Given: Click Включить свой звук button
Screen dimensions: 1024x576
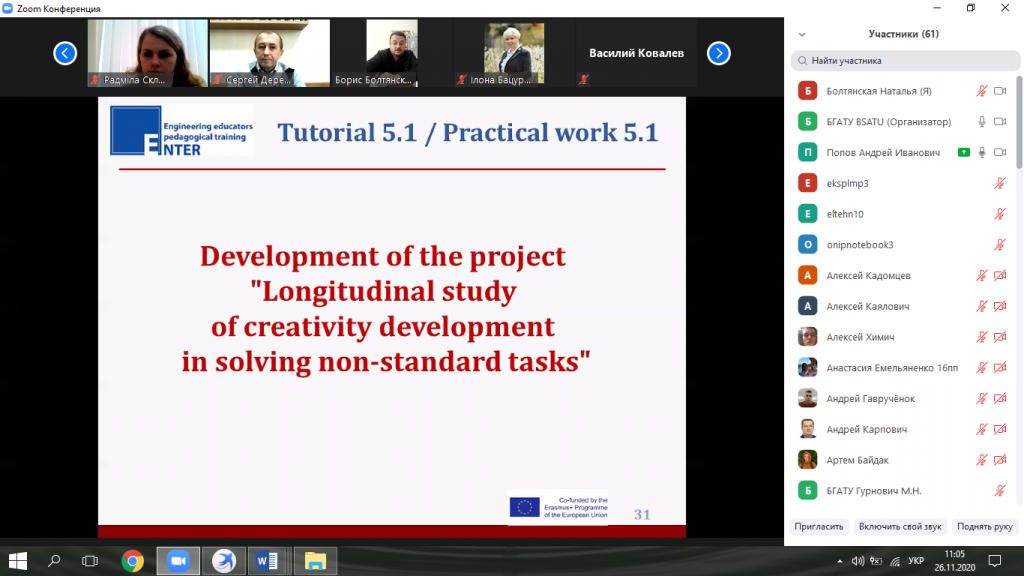Looking at the screenshot, I should pos(900,526).
